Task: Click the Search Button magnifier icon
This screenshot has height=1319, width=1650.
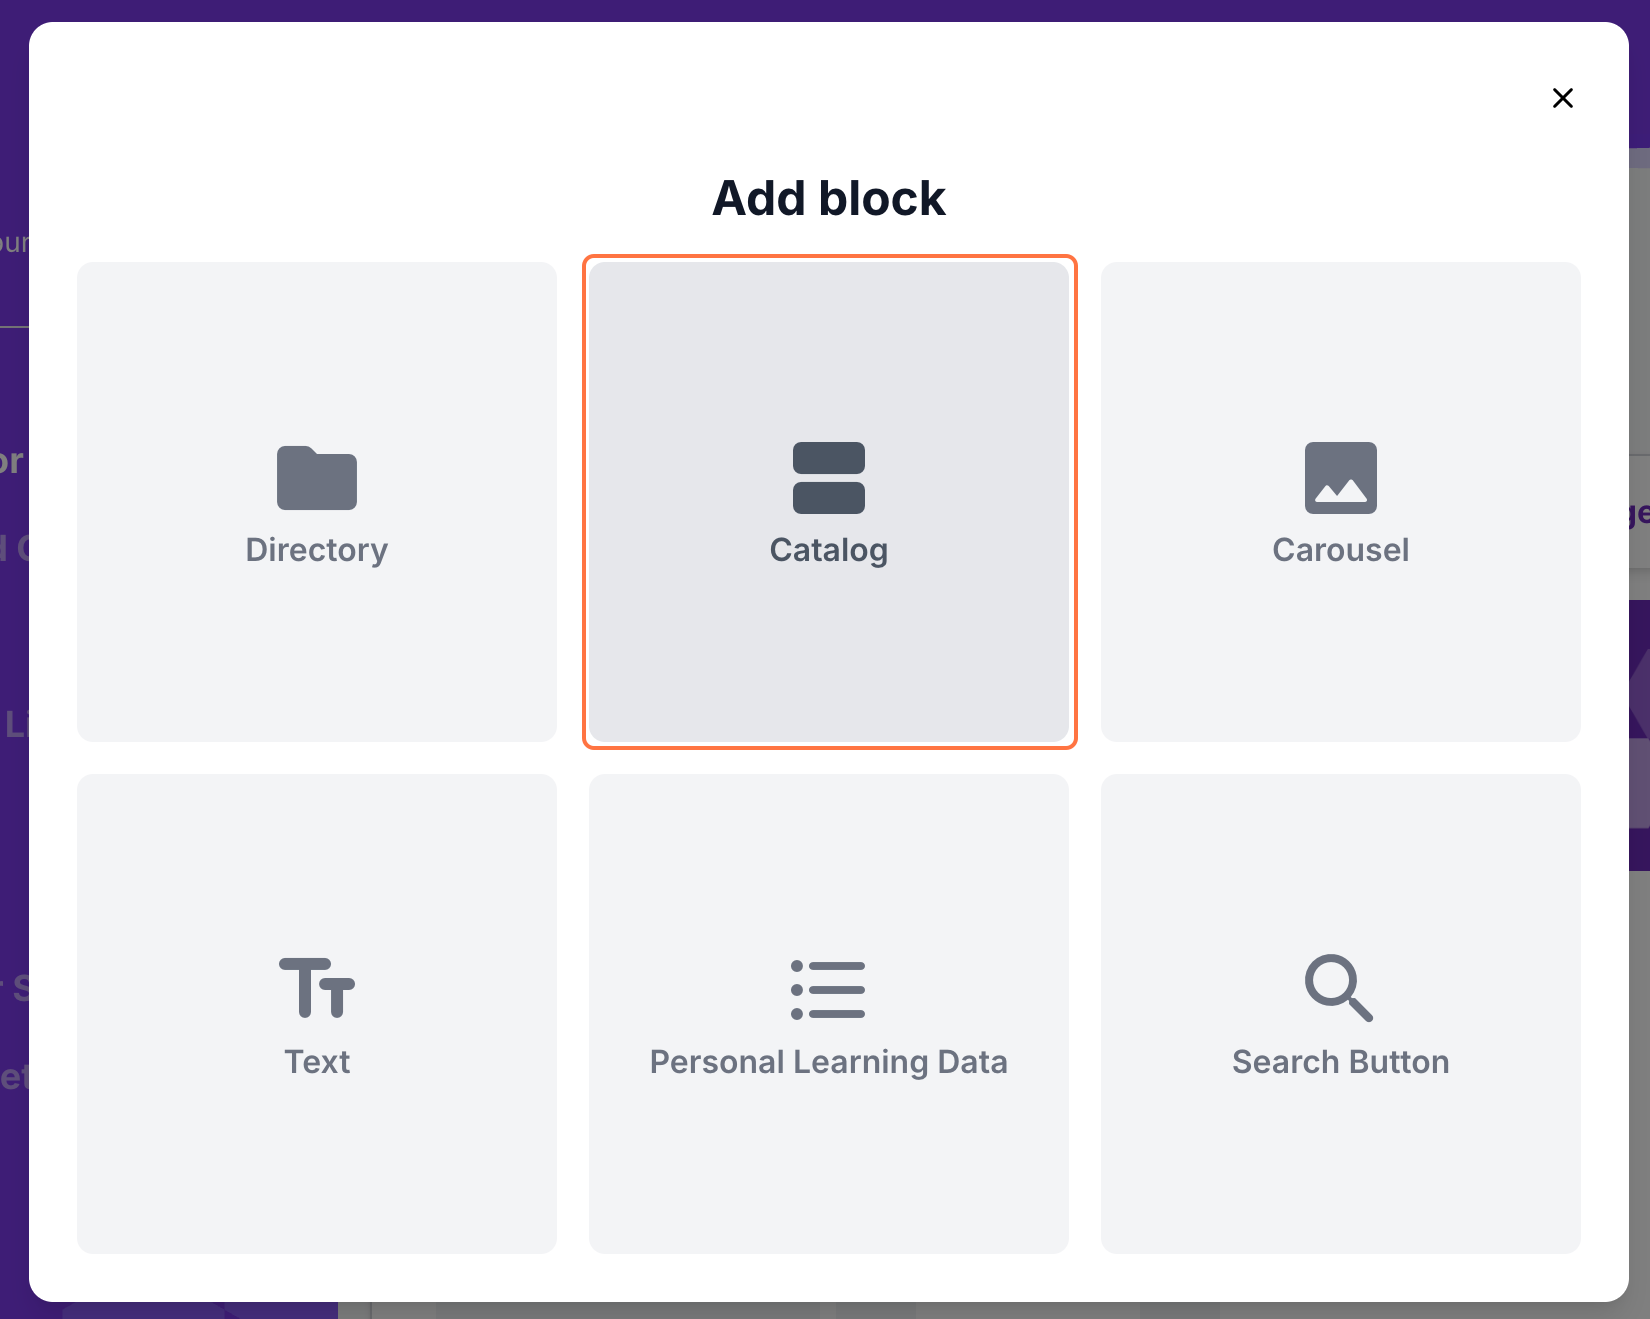Action: click(1339, 988)
